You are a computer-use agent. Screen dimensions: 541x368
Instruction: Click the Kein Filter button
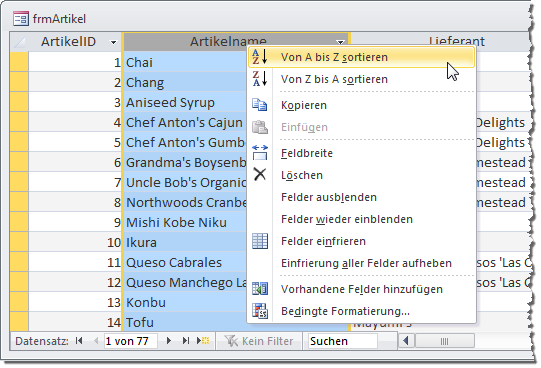point(259,341)
